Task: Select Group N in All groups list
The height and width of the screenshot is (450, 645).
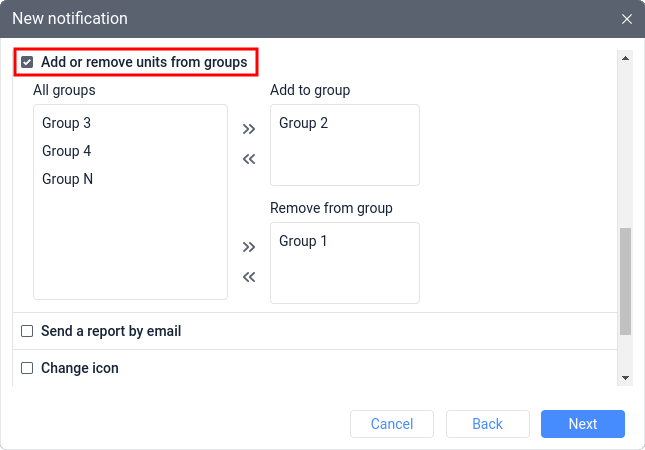Action: [68, 179]
